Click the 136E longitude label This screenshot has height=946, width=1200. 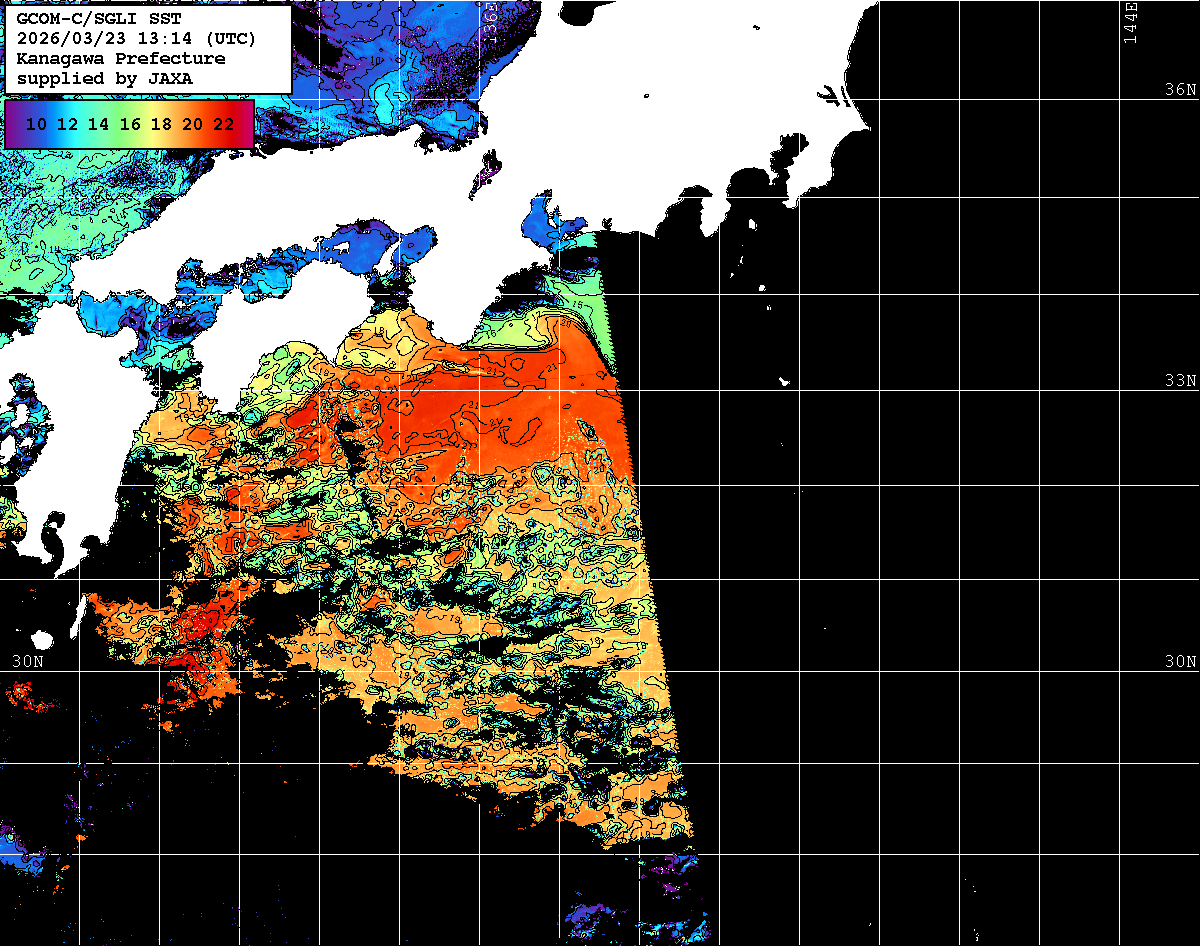[x=489, y=22]
